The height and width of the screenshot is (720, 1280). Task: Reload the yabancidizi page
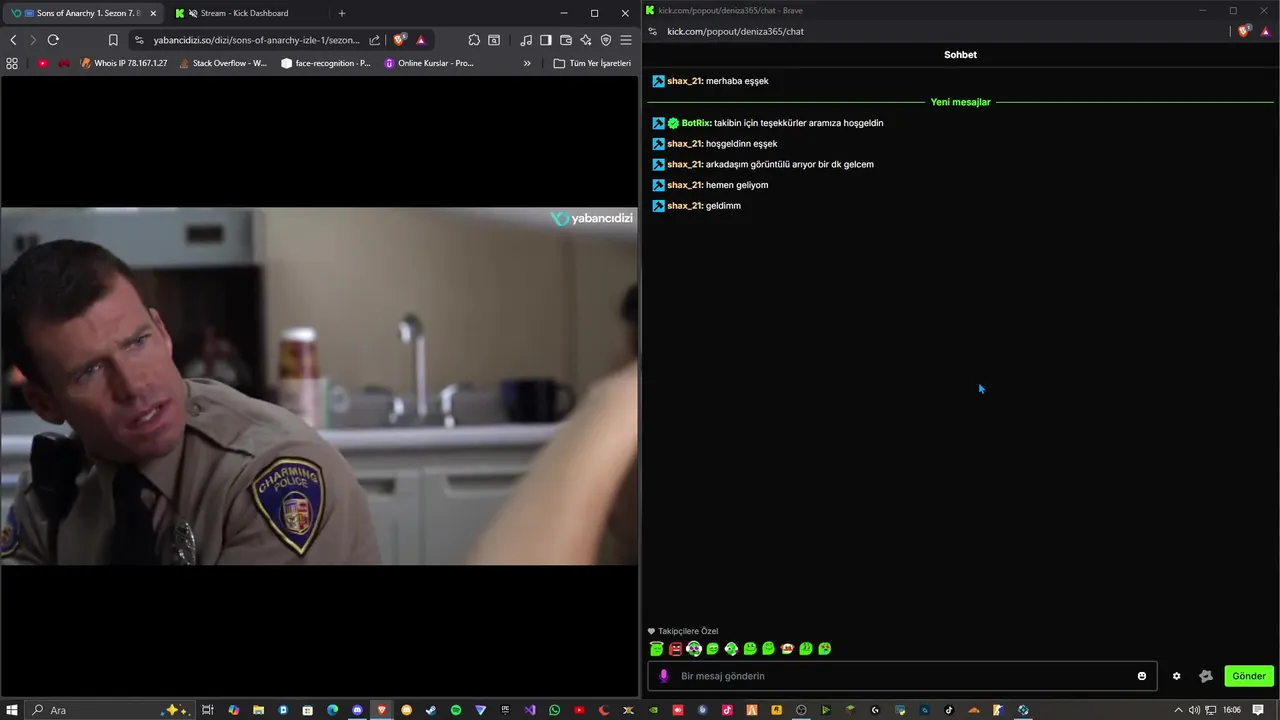(53, 40)
